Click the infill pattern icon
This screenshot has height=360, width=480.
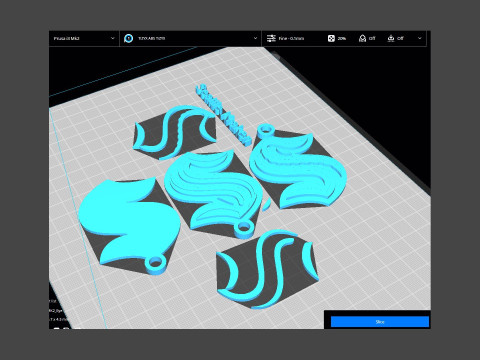click(x=331, y=38)
